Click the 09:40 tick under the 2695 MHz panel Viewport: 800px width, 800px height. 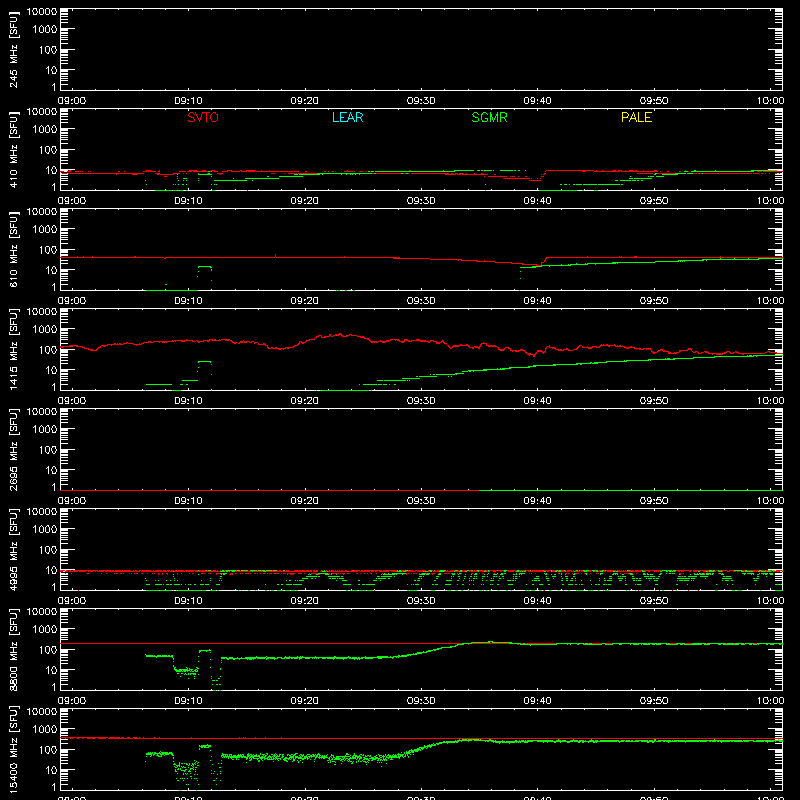click(x=537, y=501)
